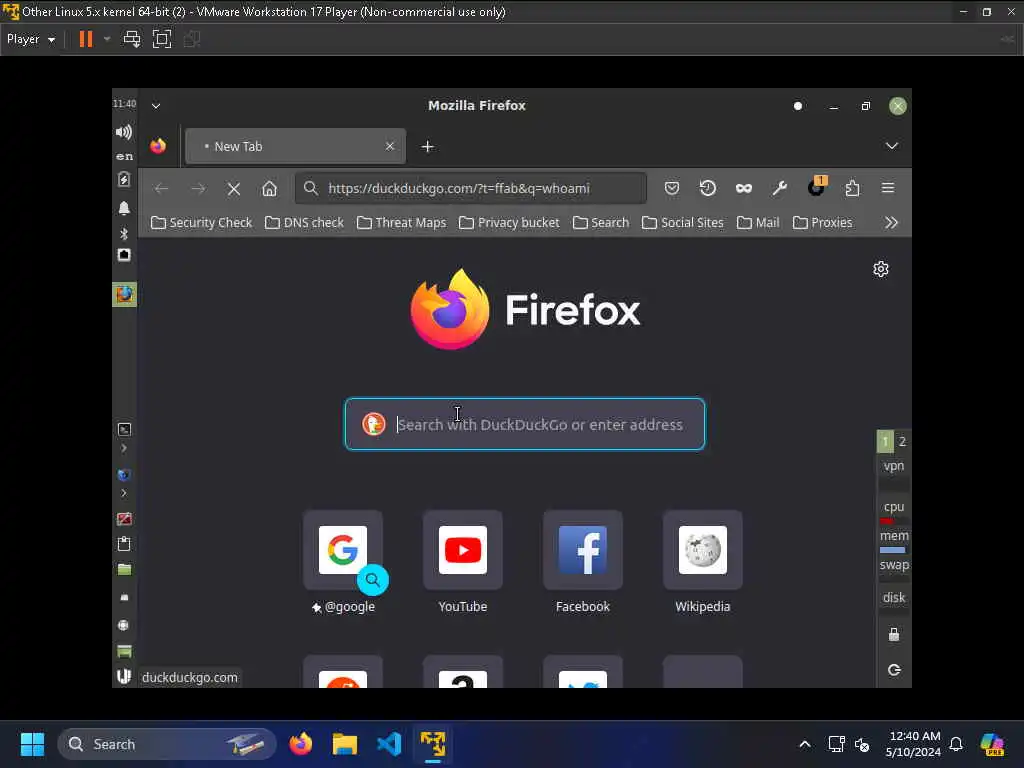
Task: Click the mem usage monitor
Action: pyautogui.click(x=893, y=541)
